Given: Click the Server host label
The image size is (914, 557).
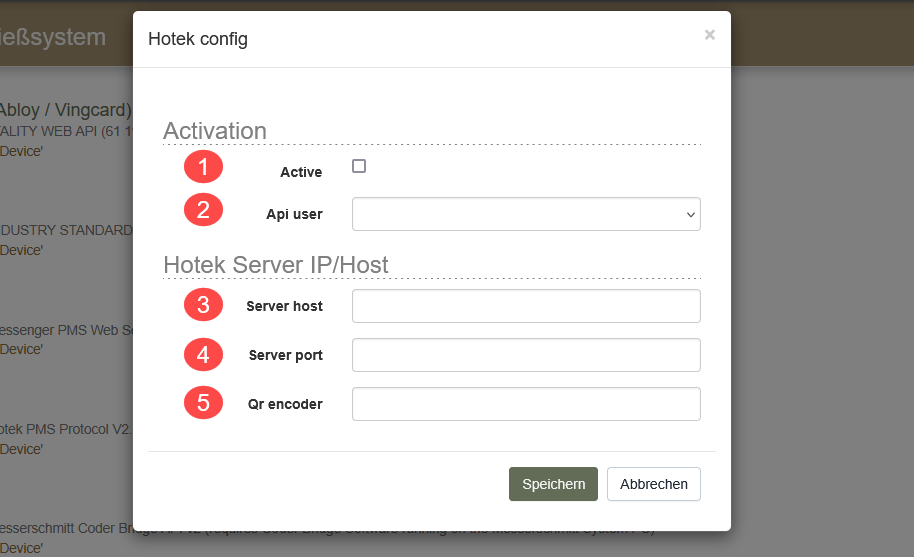Looking at the screenshot, I should click(284, 306).
